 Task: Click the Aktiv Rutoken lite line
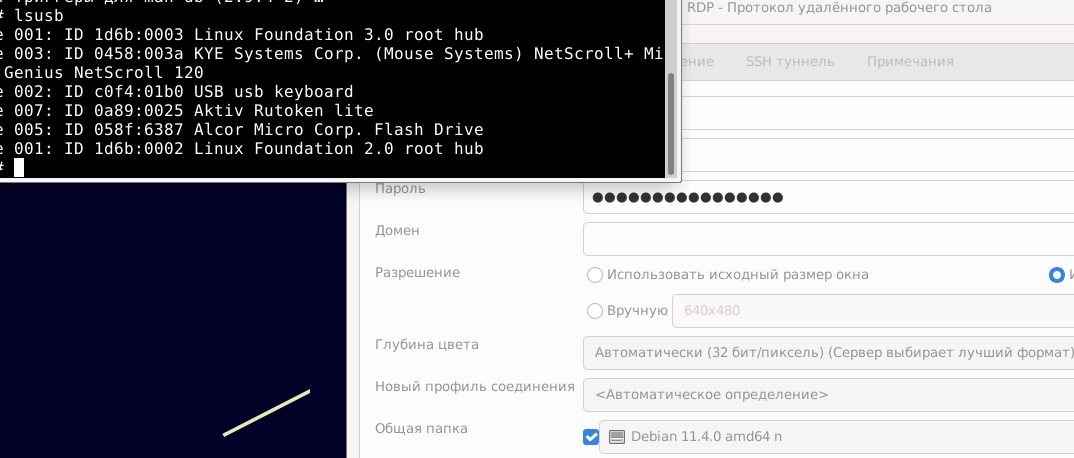186,110
